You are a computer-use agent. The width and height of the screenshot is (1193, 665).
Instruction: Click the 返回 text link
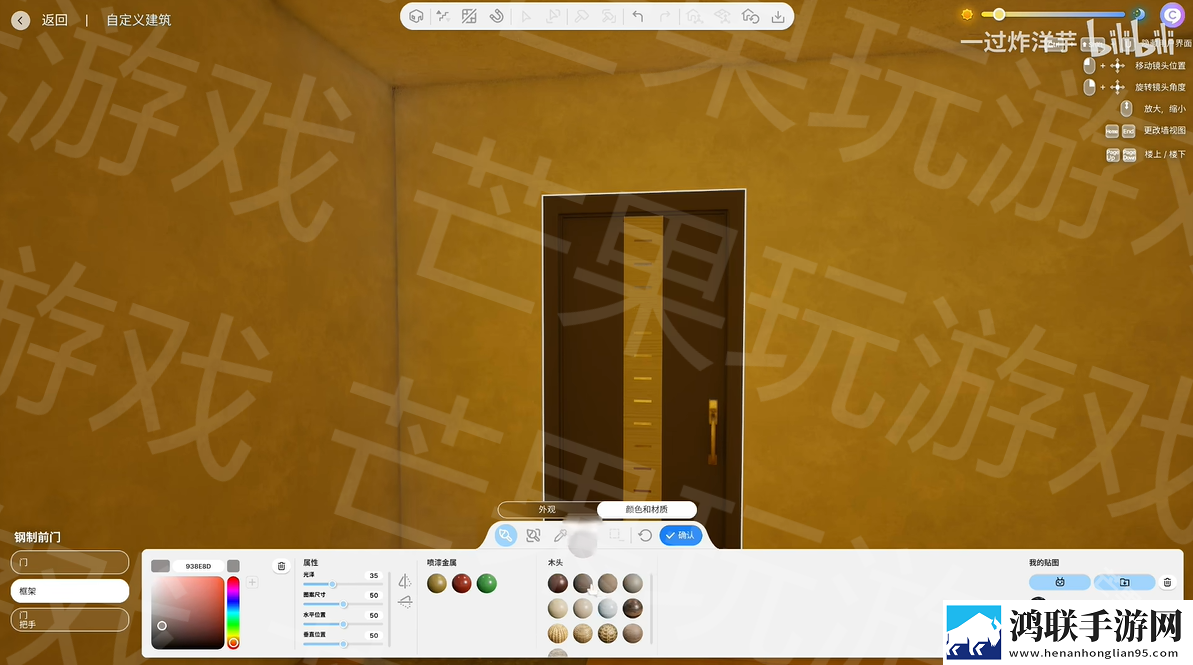(x=55, y=20)
